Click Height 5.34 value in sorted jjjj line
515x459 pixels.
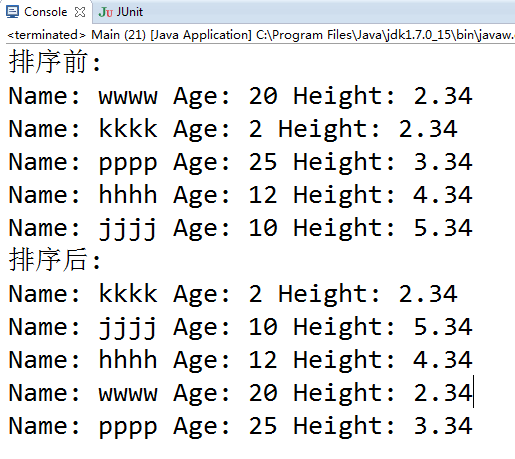[x=443, y=327]
